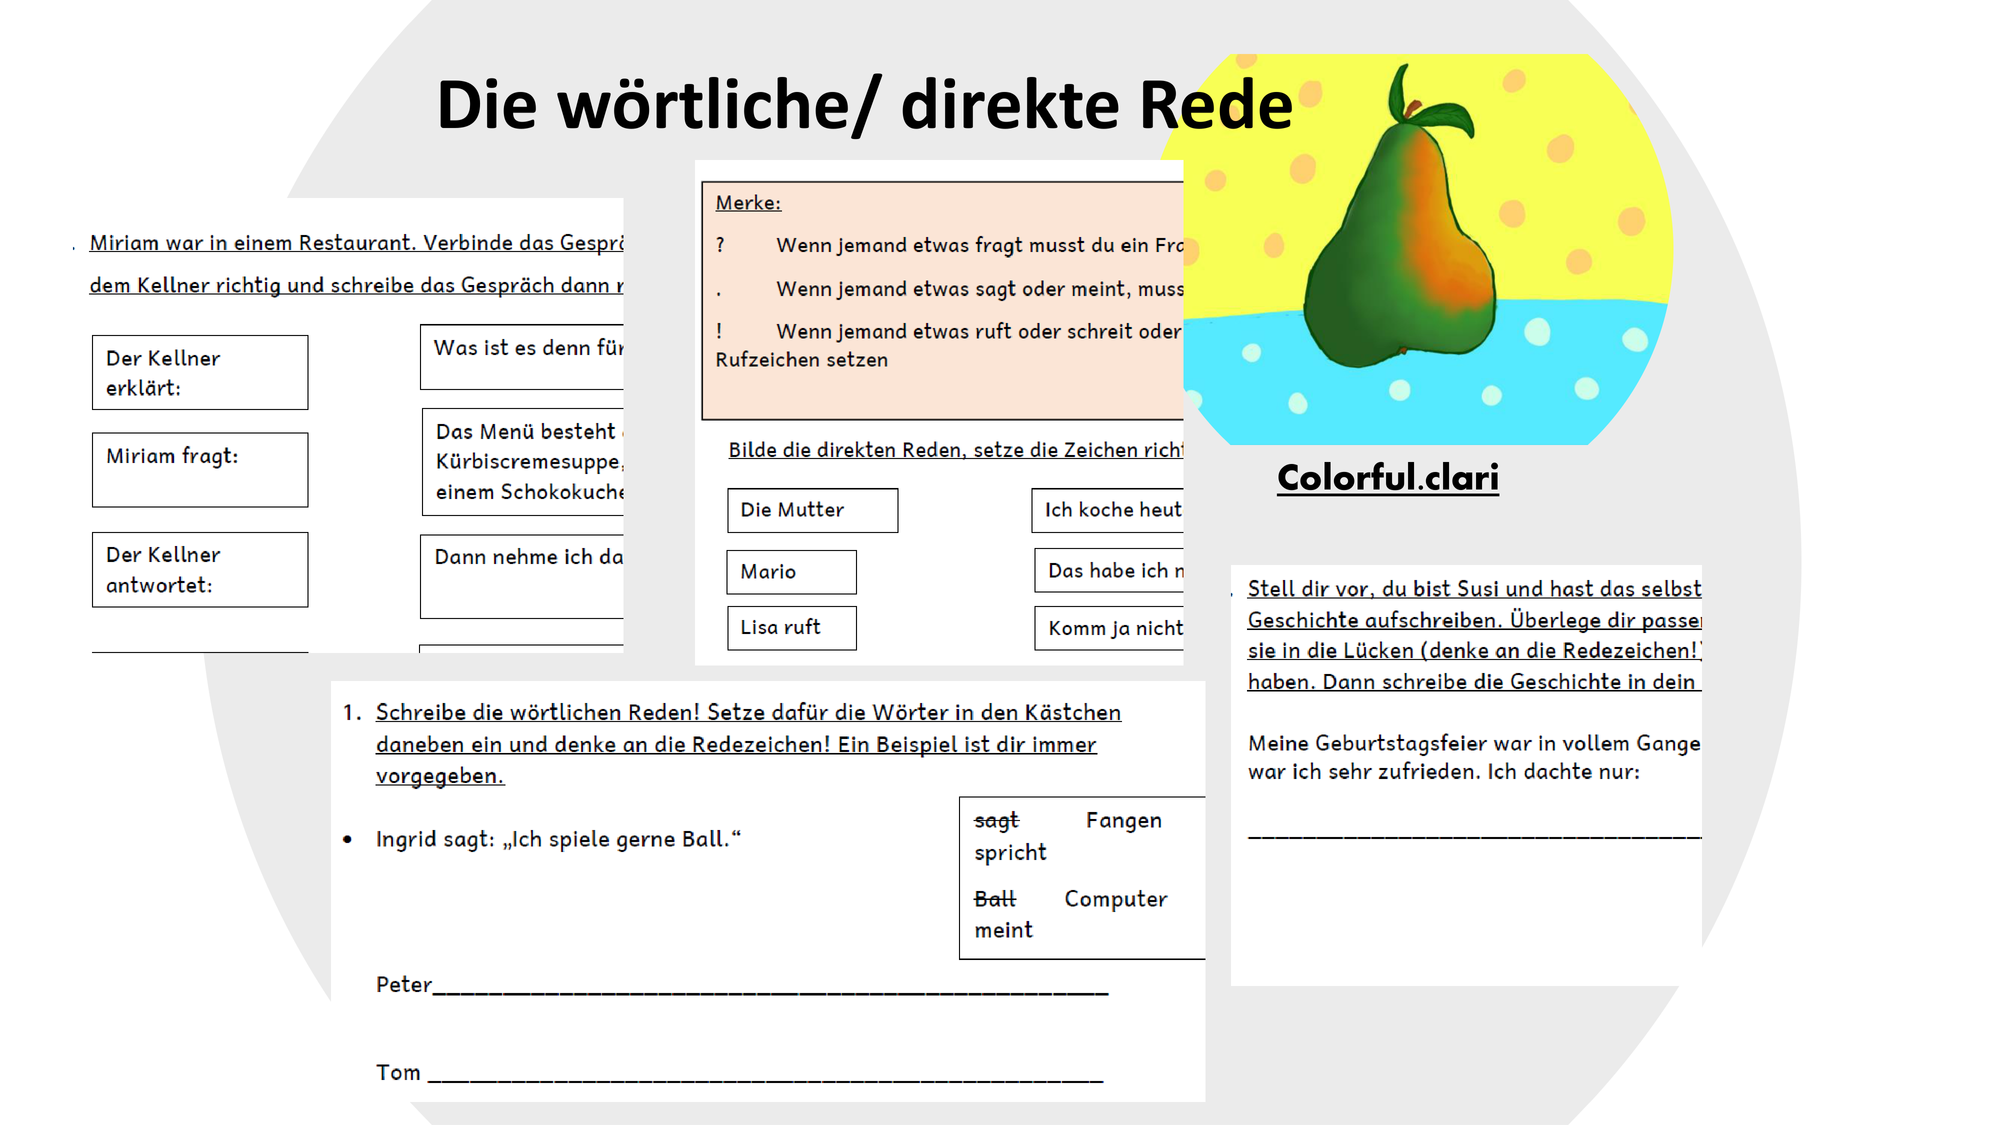This screenshot has width=2000, height=1125.
Task: Select the 'Komm ja nicht' sentence box
Action: point(1110,628)
